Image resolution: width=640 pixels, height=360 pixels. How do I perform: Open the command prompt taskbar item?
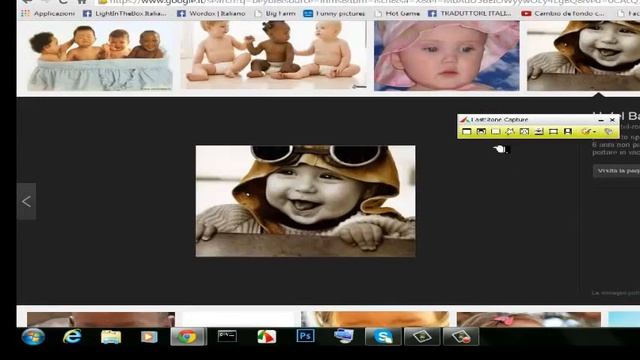pos(227,336)
